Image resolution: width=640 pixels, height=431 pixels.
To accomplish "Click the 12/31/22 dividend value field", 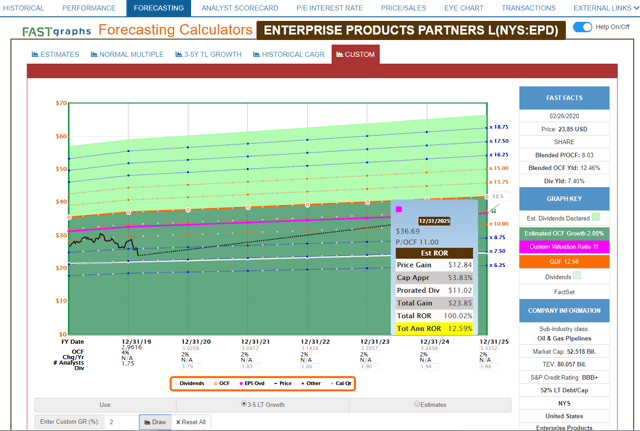I will [309, 367].
